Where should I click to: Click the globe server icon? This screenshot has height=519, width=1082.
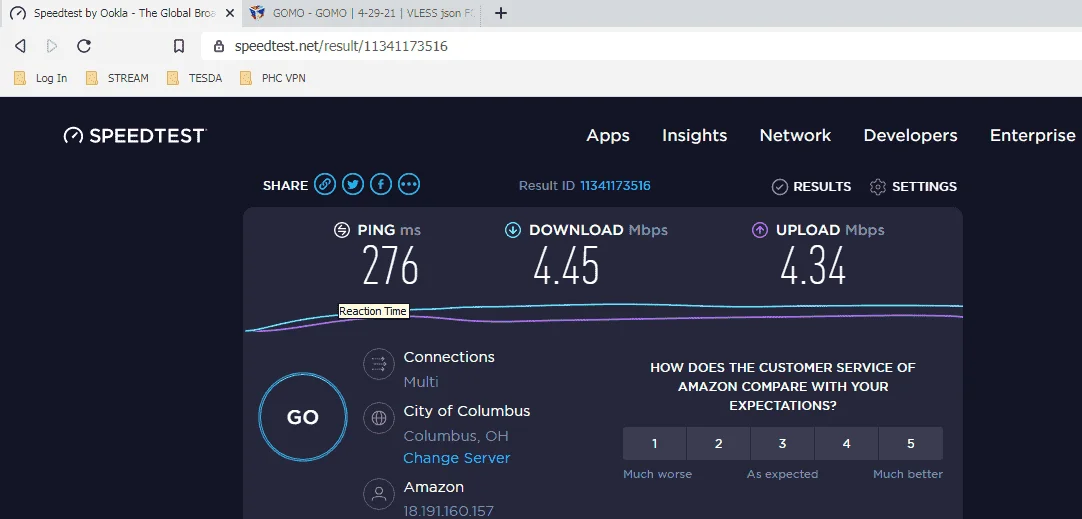(378, 418)
